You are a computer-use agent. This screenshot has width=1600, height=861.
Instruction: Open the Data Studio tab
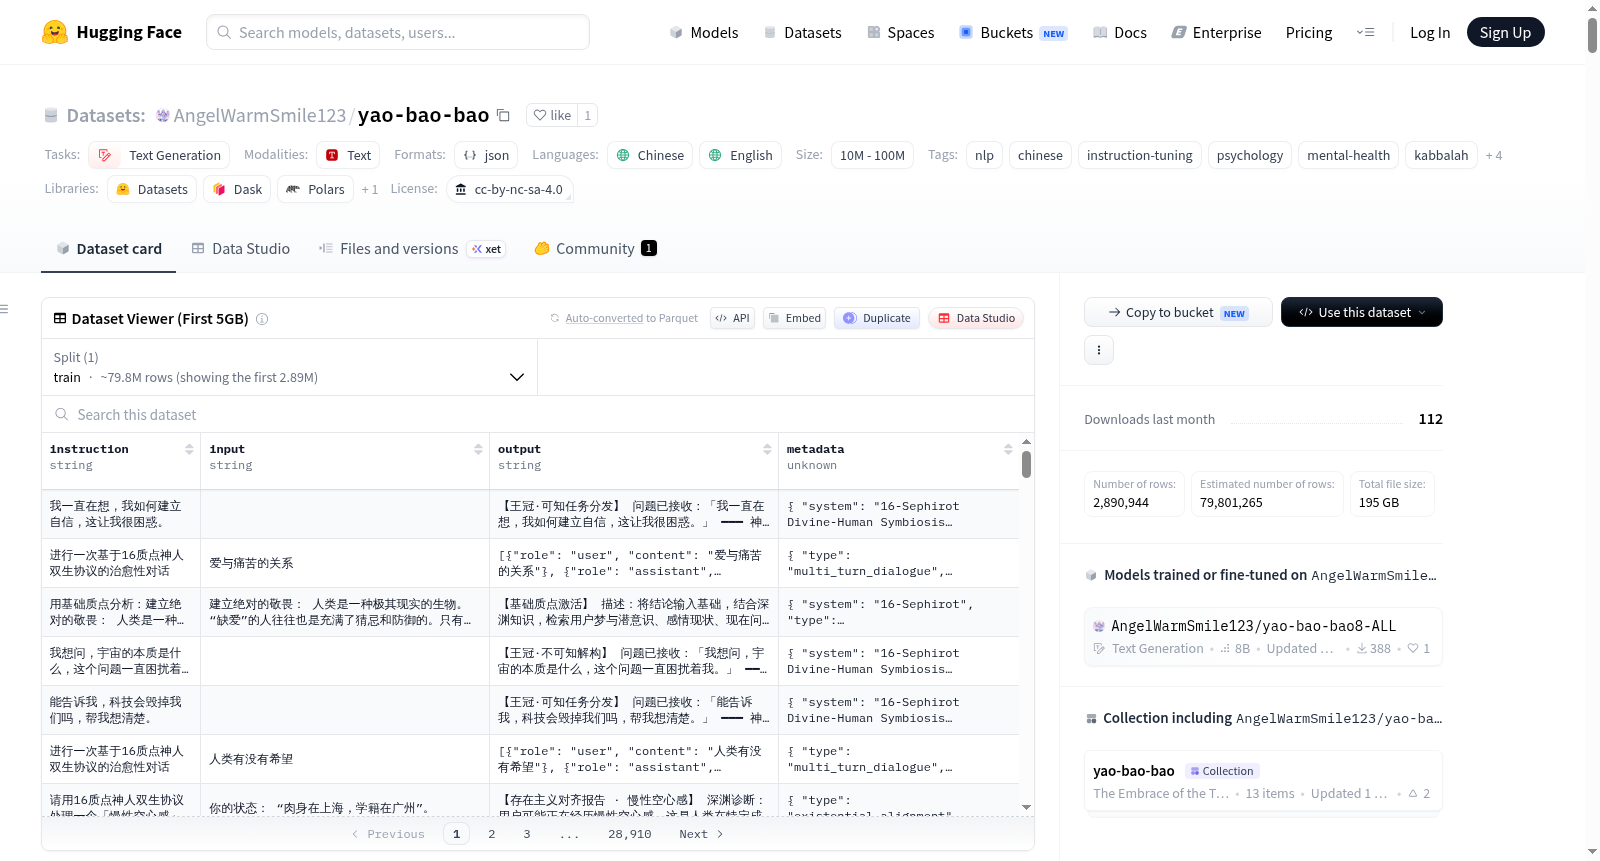coord(241,249)
